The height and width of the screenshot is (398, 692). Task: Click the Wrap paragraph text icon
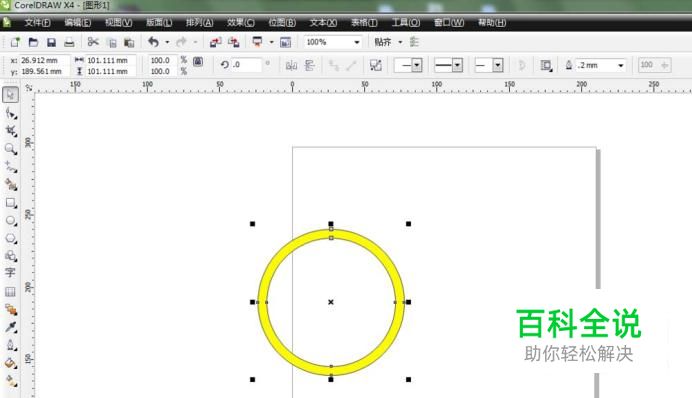point(546,66)
